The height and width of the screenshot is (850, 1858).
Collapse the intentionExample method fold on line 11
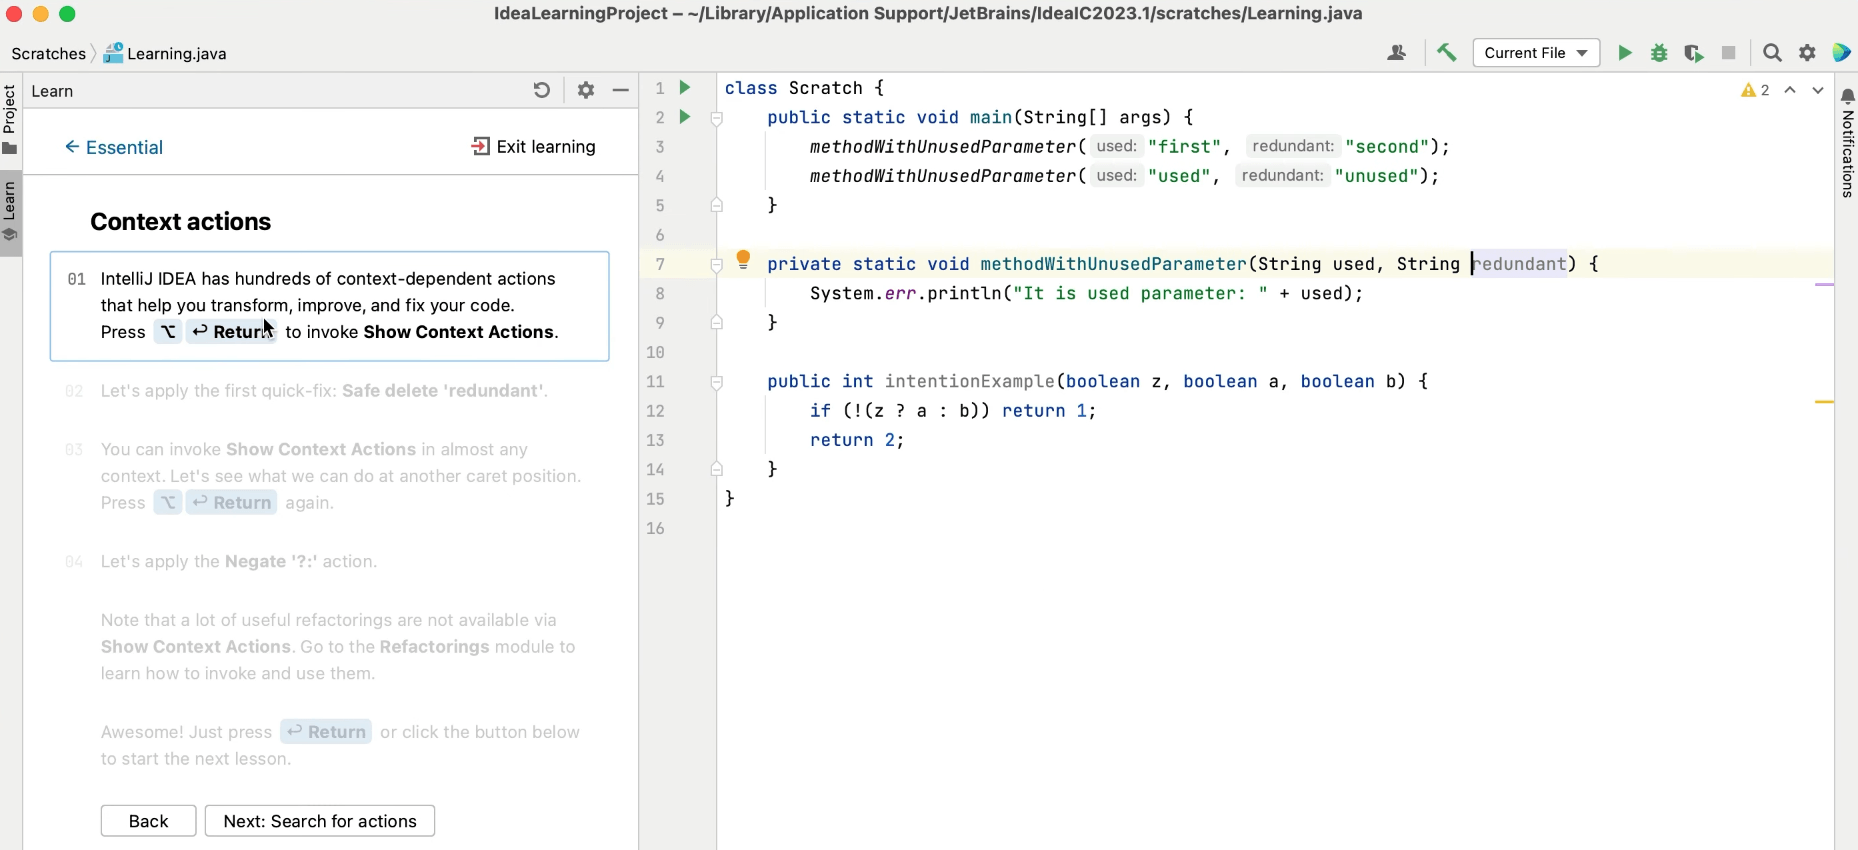click(717, 382)
